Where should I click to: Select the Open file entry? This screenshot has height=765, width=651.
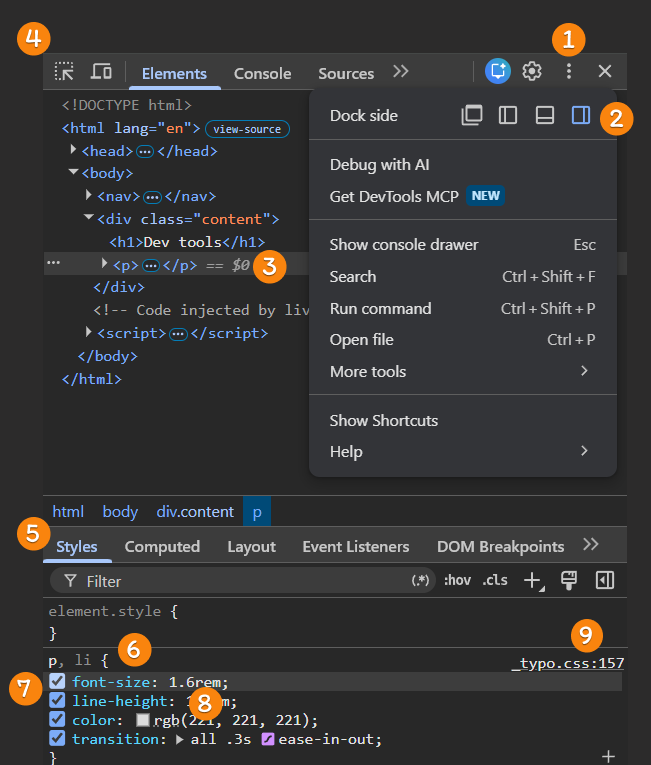click(x=463, y=340)
